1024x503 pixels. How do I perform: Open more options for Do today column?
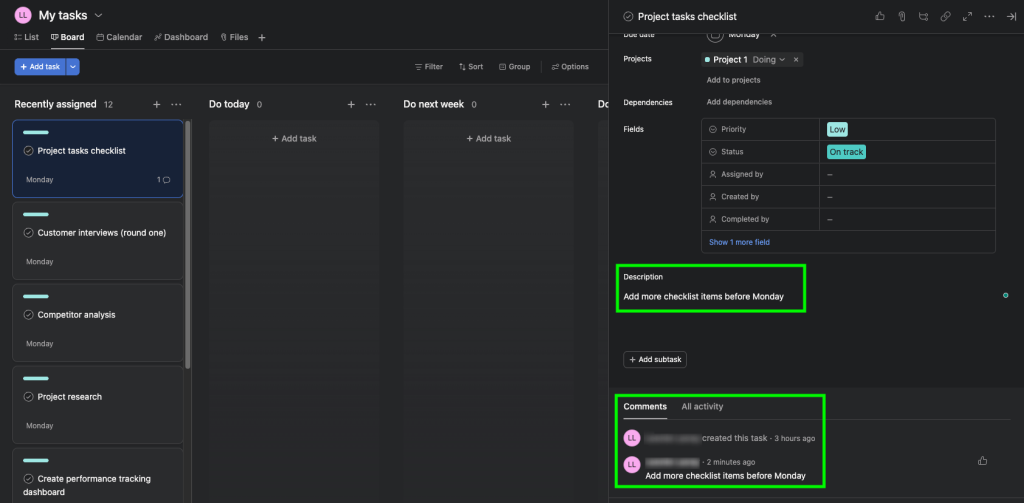371,105
